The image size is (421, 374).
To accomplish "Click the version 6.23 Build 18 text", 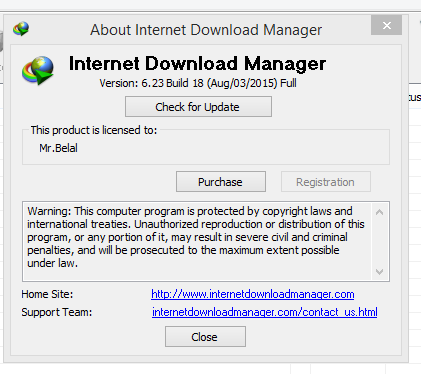I will coord(198,83).
